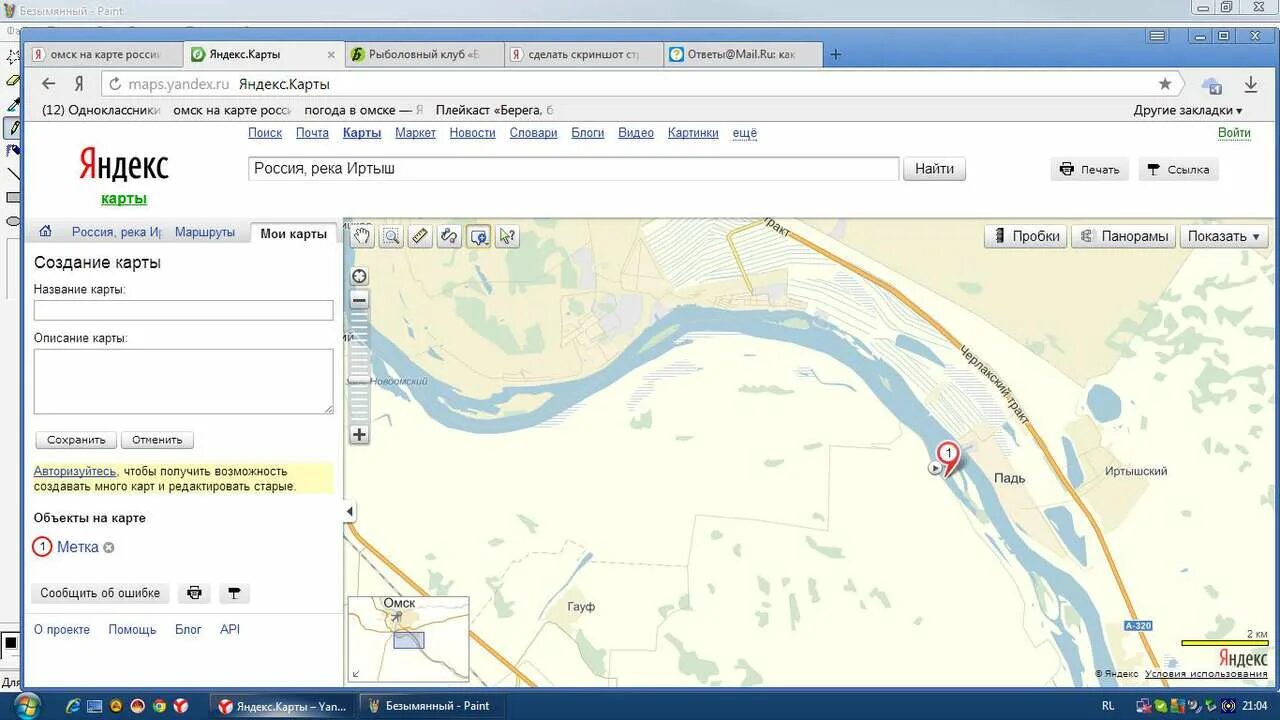
Task: Switch to the омск на карте россии browser tab
Action: [103, 54]
